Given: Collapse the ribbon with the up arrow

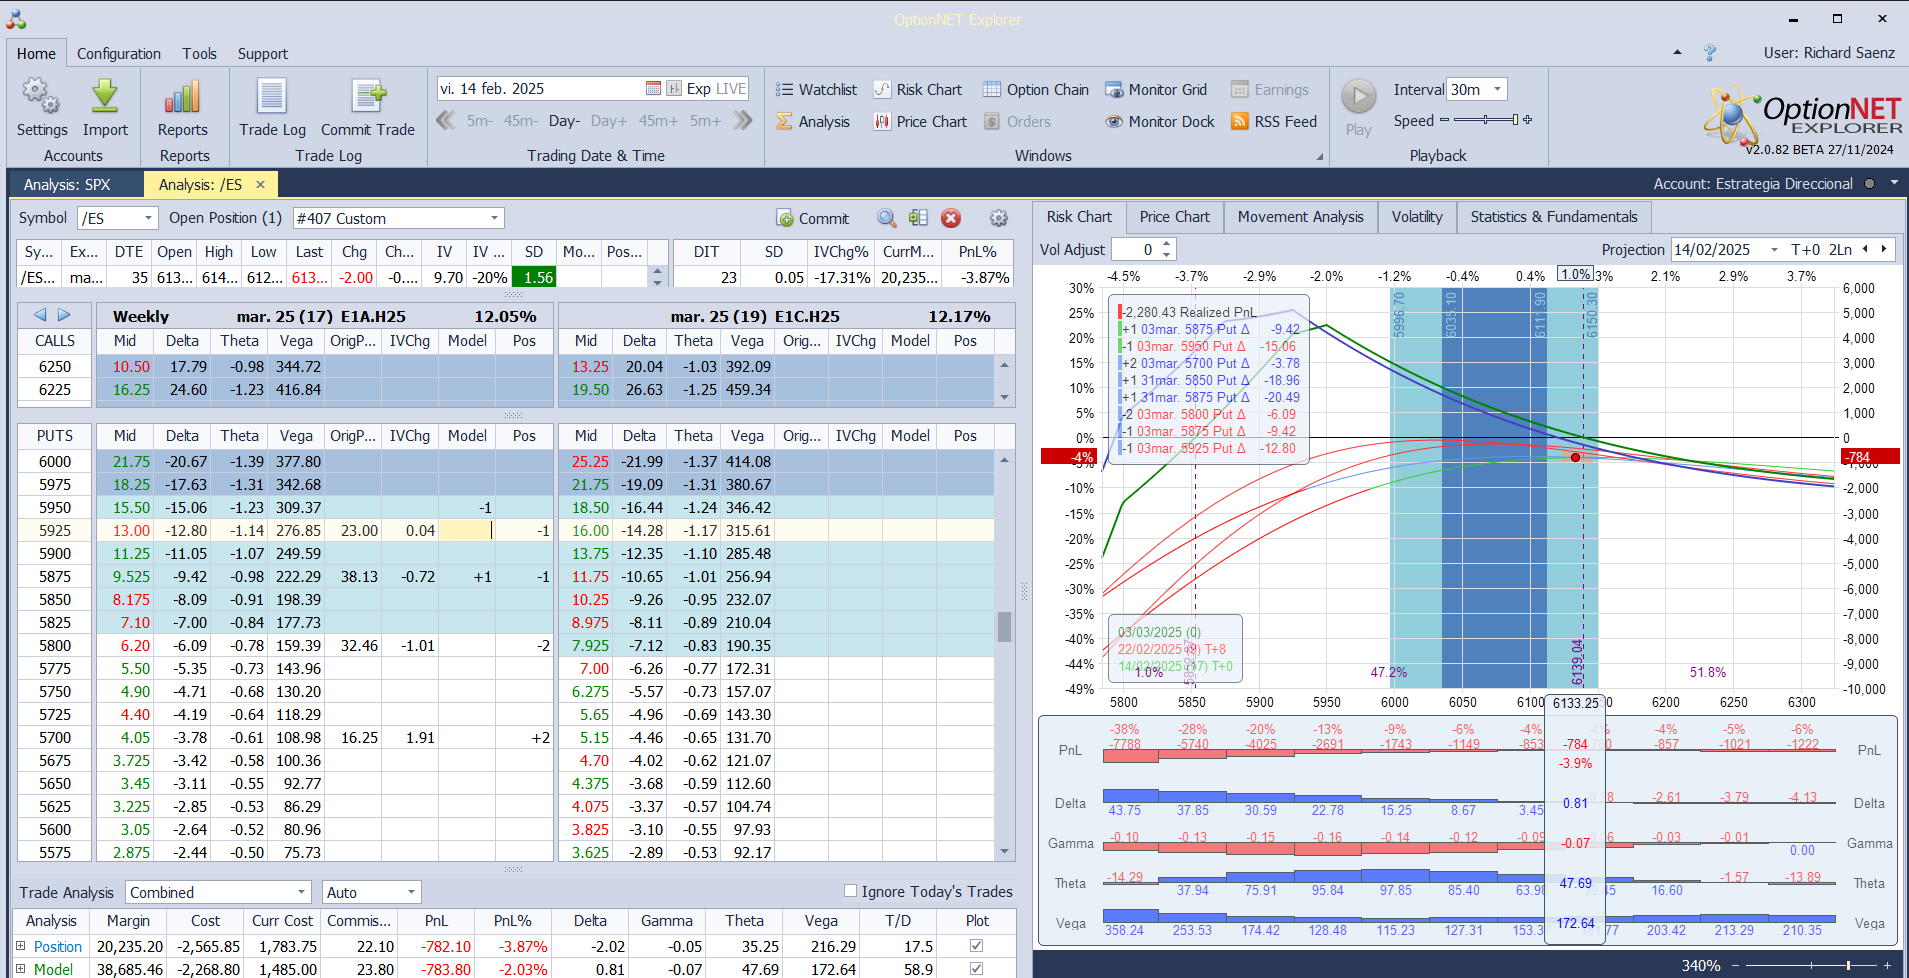Looking at the screenshot, I should click(1677, 53).
